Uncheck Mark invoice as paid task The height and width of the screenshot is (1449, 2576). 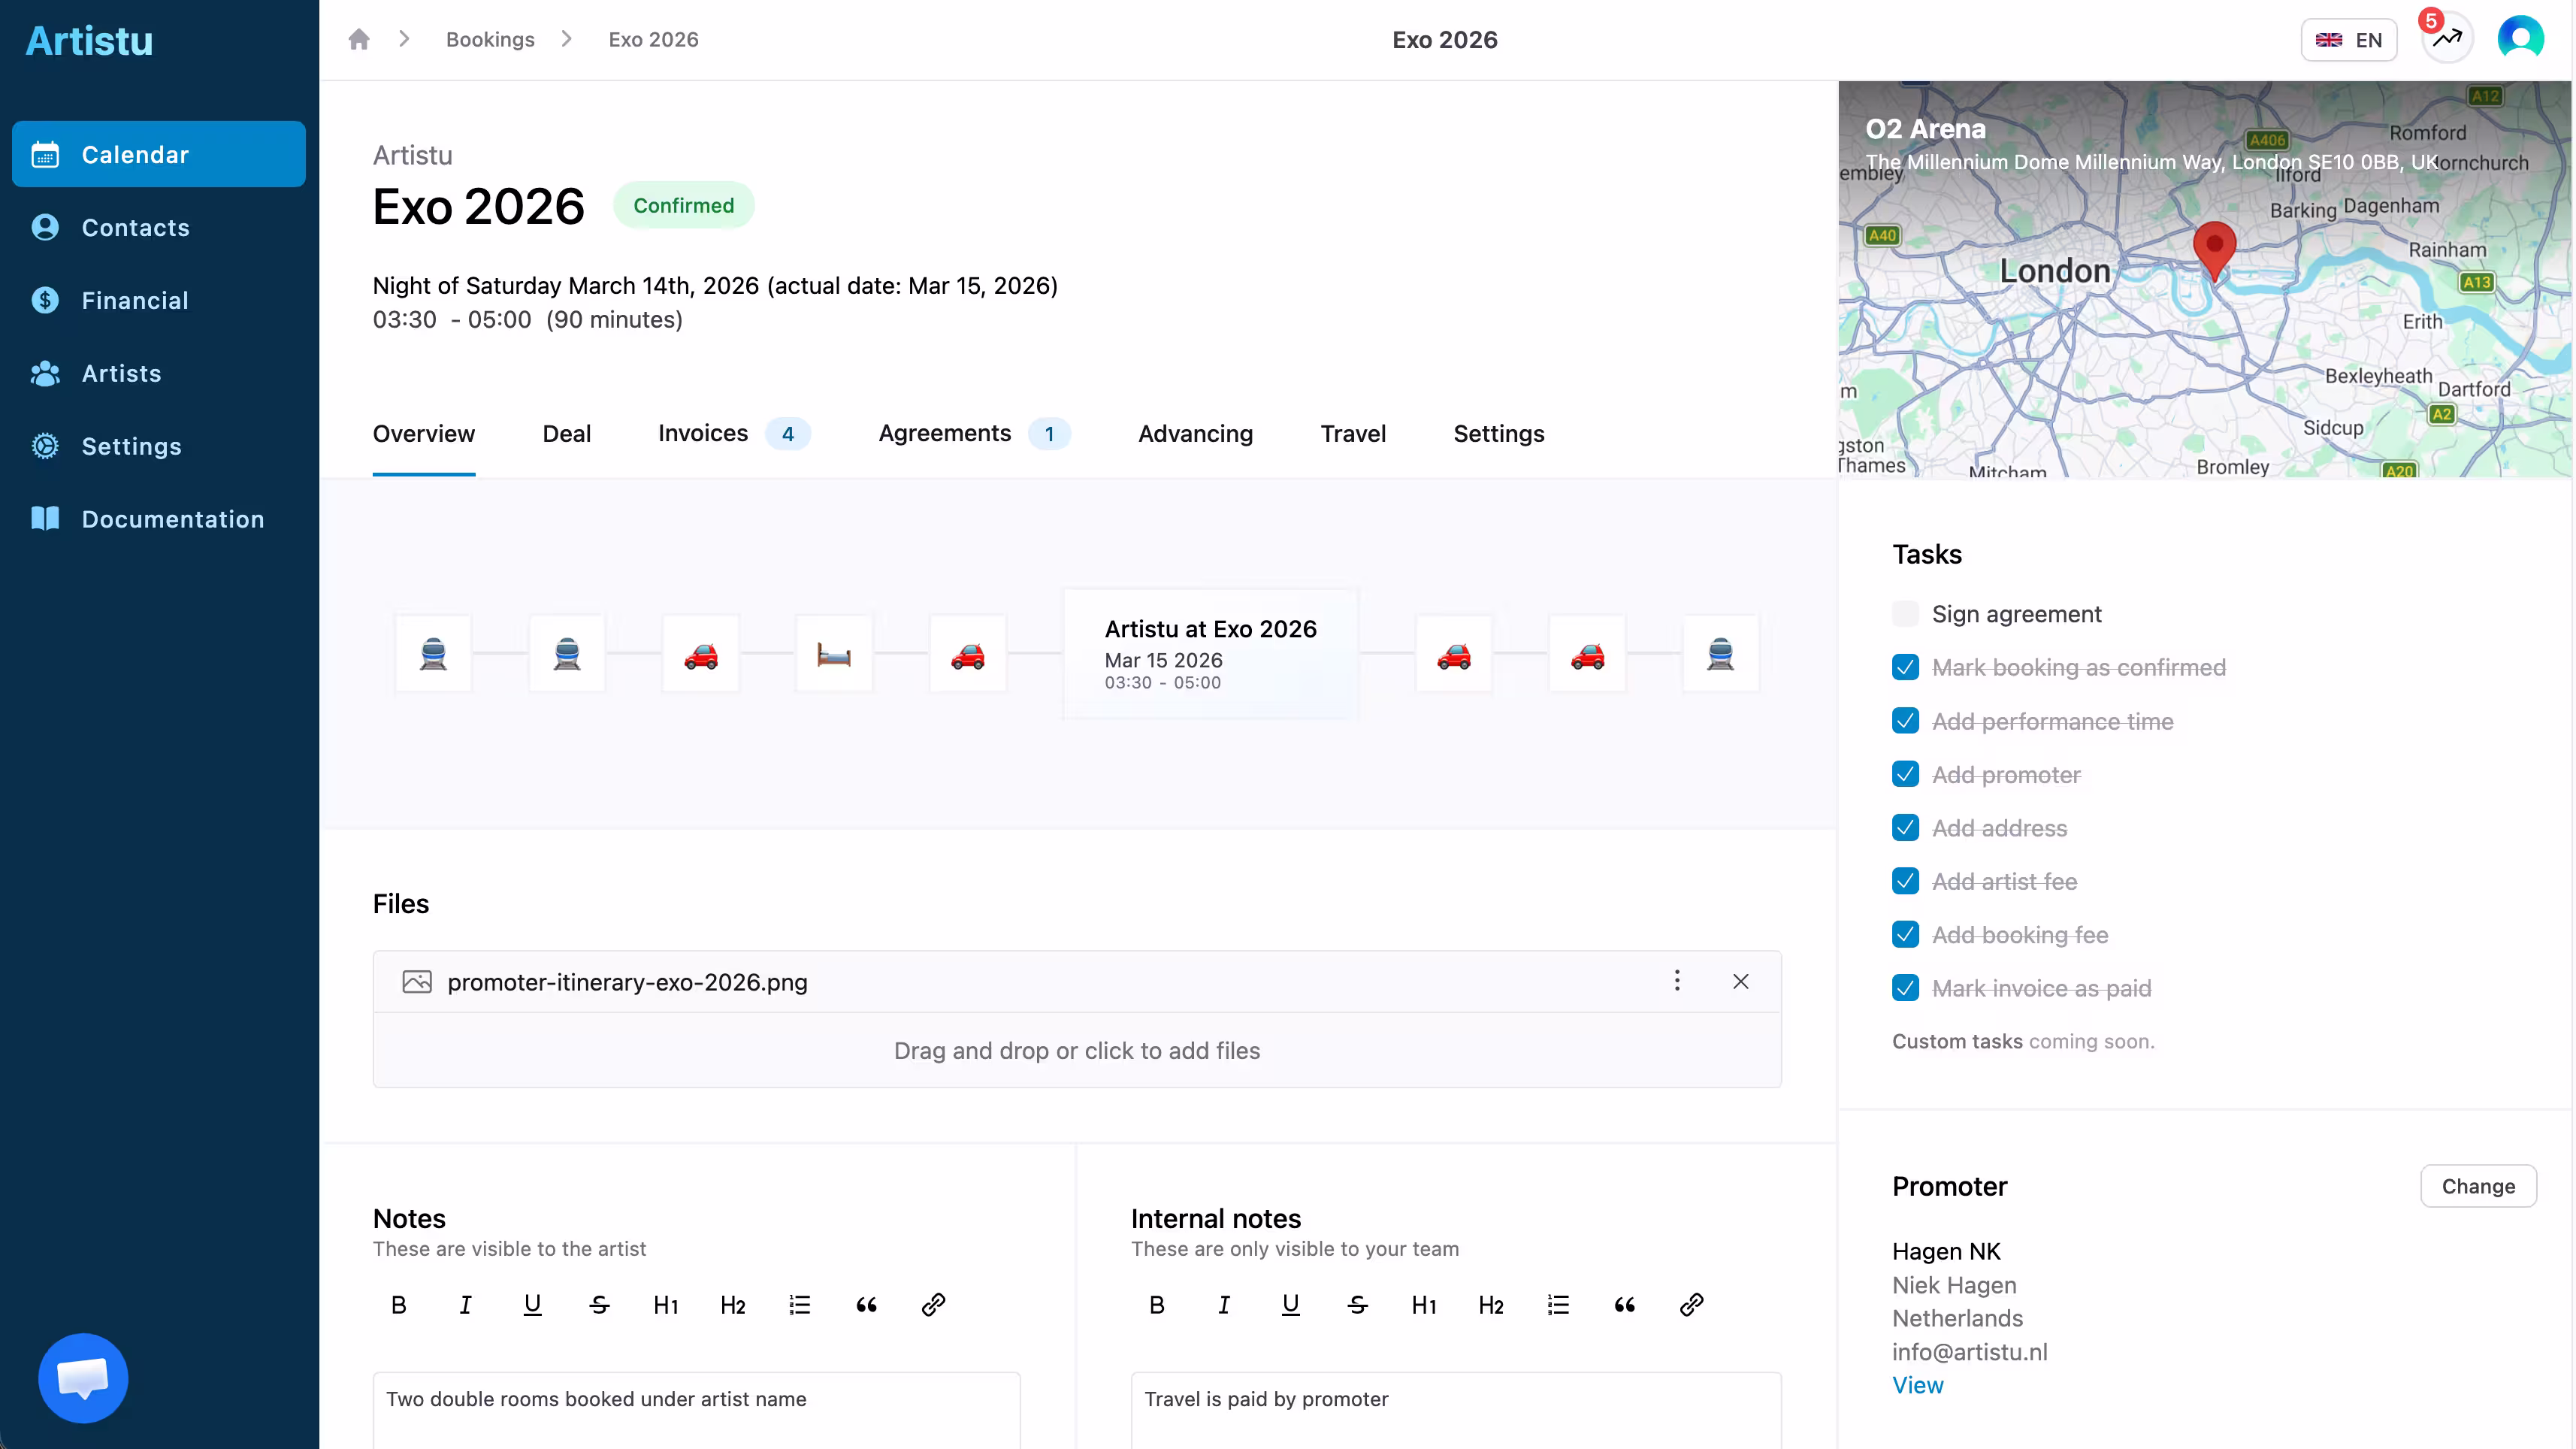1905,988
